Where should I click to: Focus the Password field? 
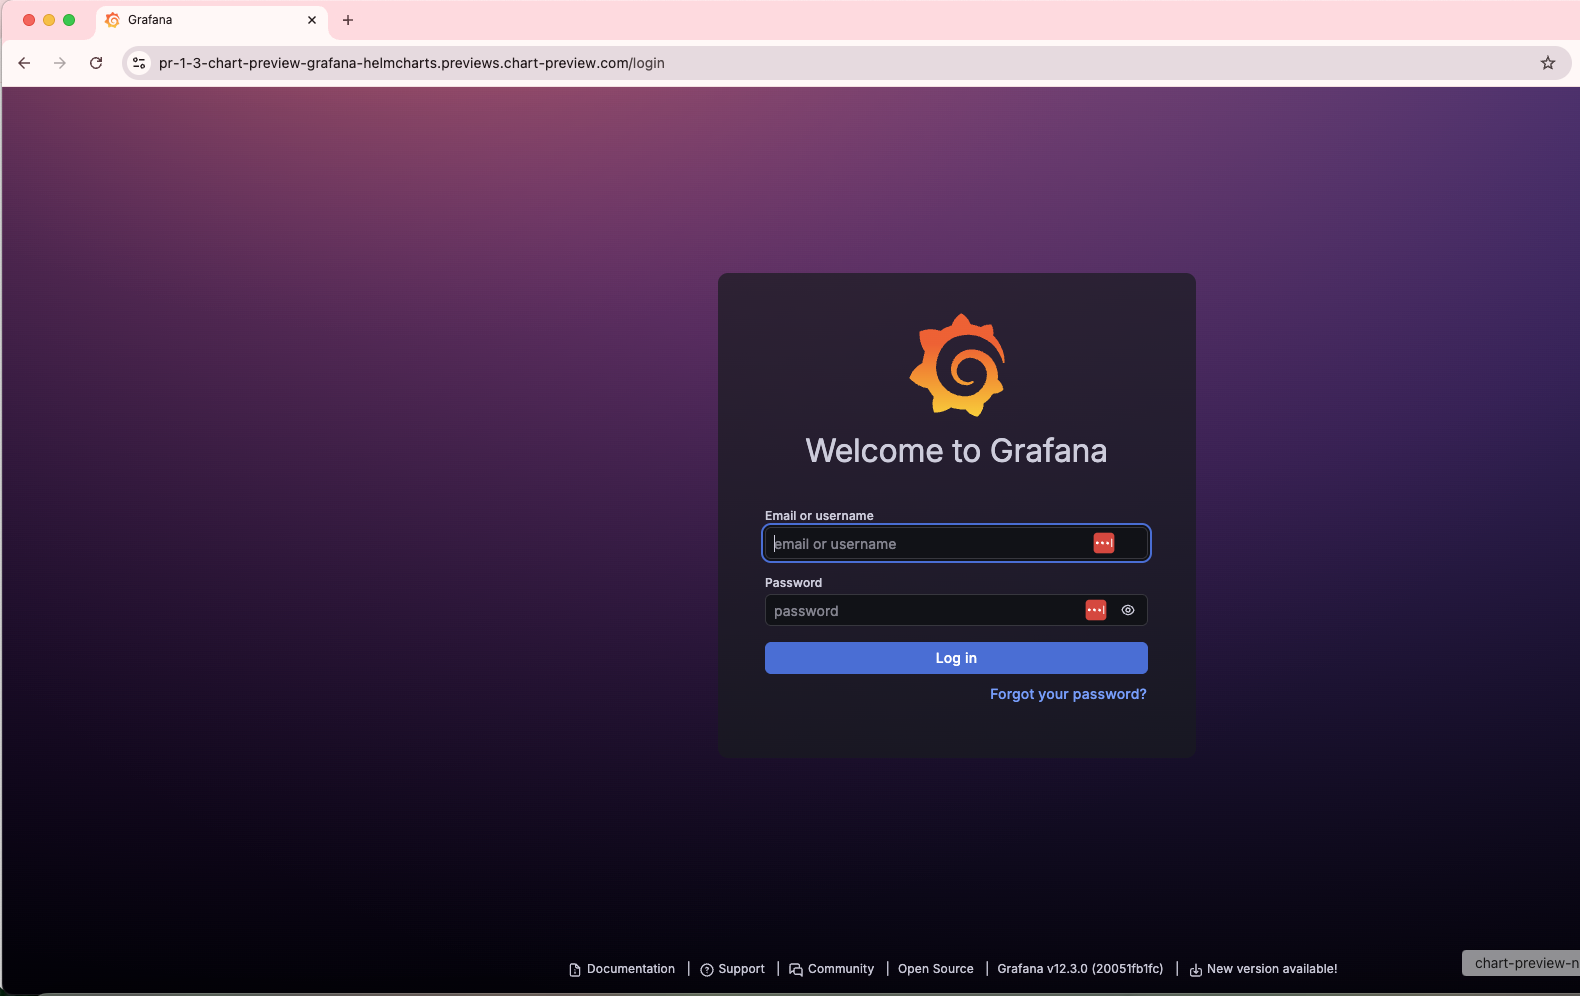coord(956,610)
